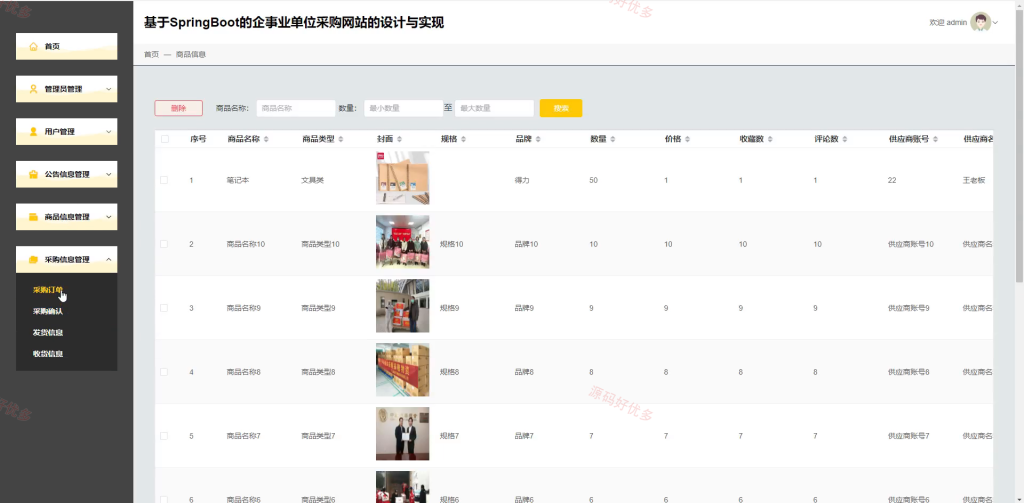Click the yellow 搜索 button
Viewport: 1024px width, 503px height.
[x=561, y=108]
